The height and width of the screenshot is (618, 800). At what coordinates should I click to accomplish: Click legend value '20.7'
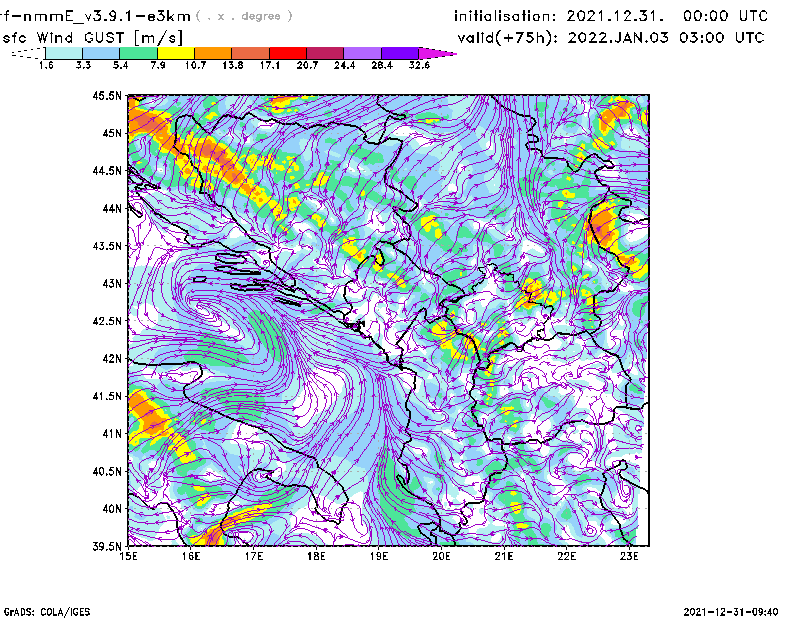307,65
